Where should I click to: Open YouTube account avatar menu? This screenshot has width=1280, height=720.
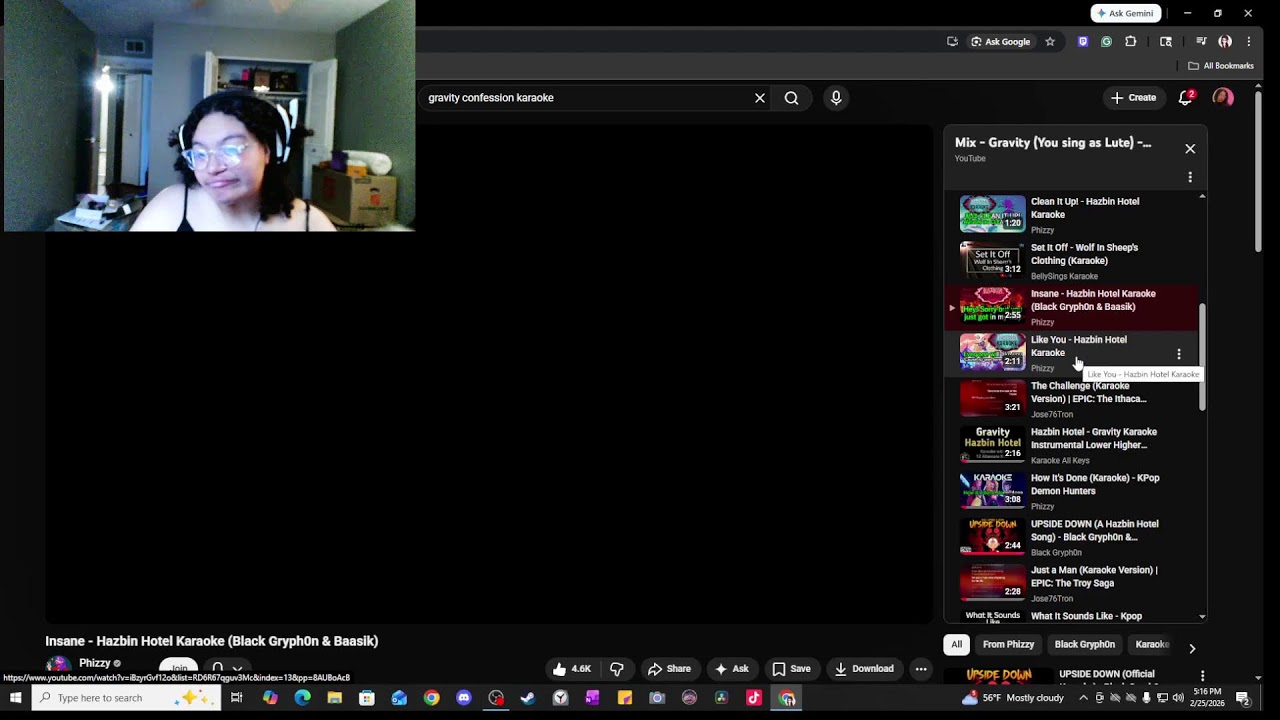click(1223, 98)
